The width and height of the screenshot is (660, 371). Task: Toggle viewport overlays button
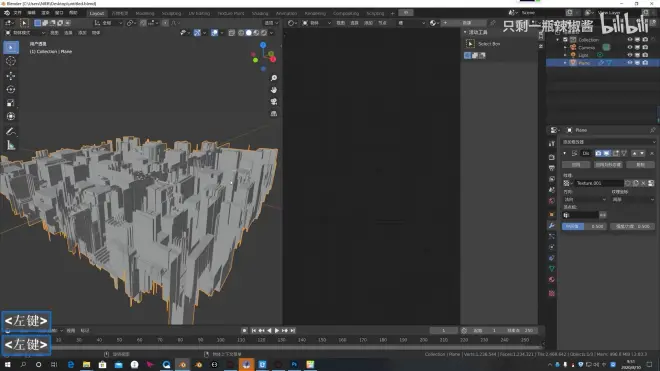coord(214,32)
